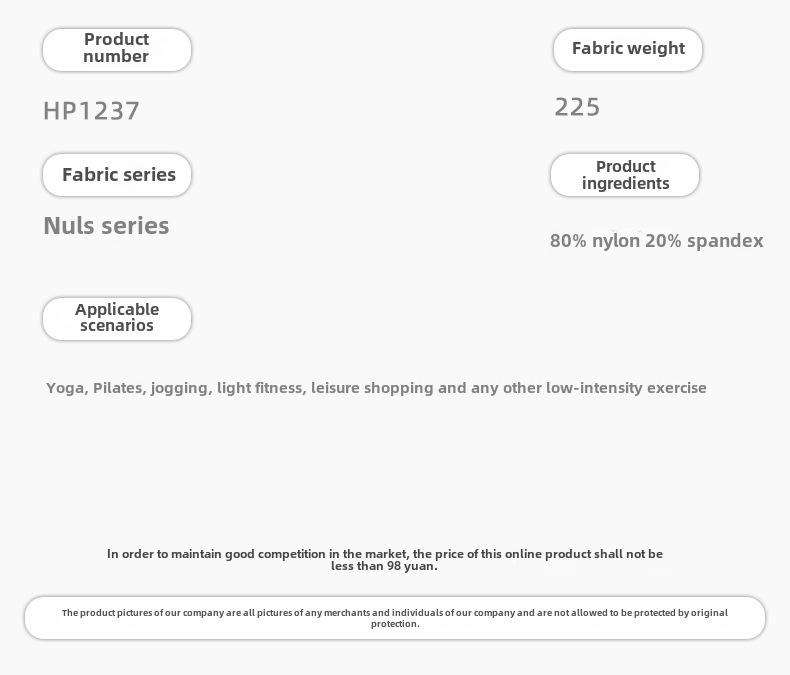
Task: Click '98 yuan' in the pricing notice
Action: (x=412, y=566)
